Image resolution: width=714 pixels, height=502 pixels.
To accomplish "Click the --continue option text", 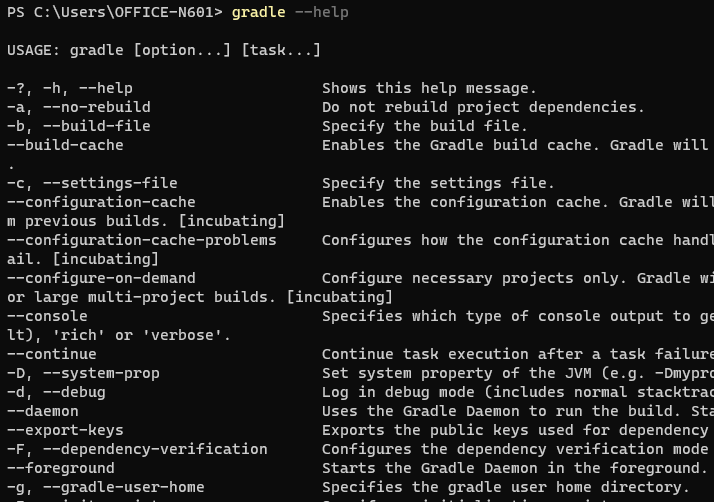I will point(51,354).
